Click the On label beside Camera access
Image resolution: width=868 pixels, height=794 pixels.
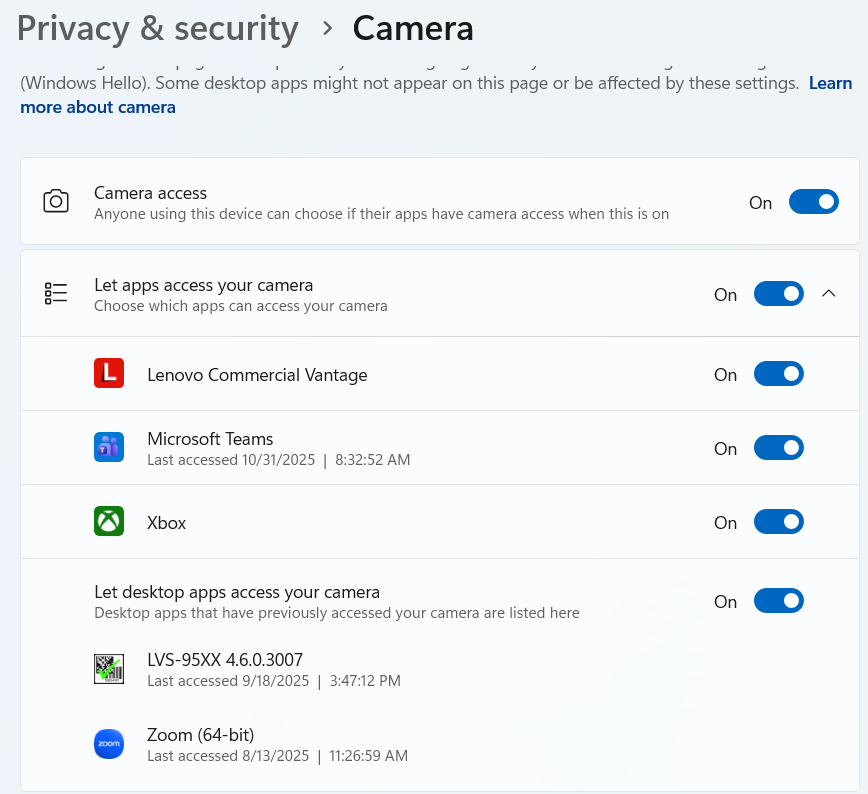[x=761, y=203]
